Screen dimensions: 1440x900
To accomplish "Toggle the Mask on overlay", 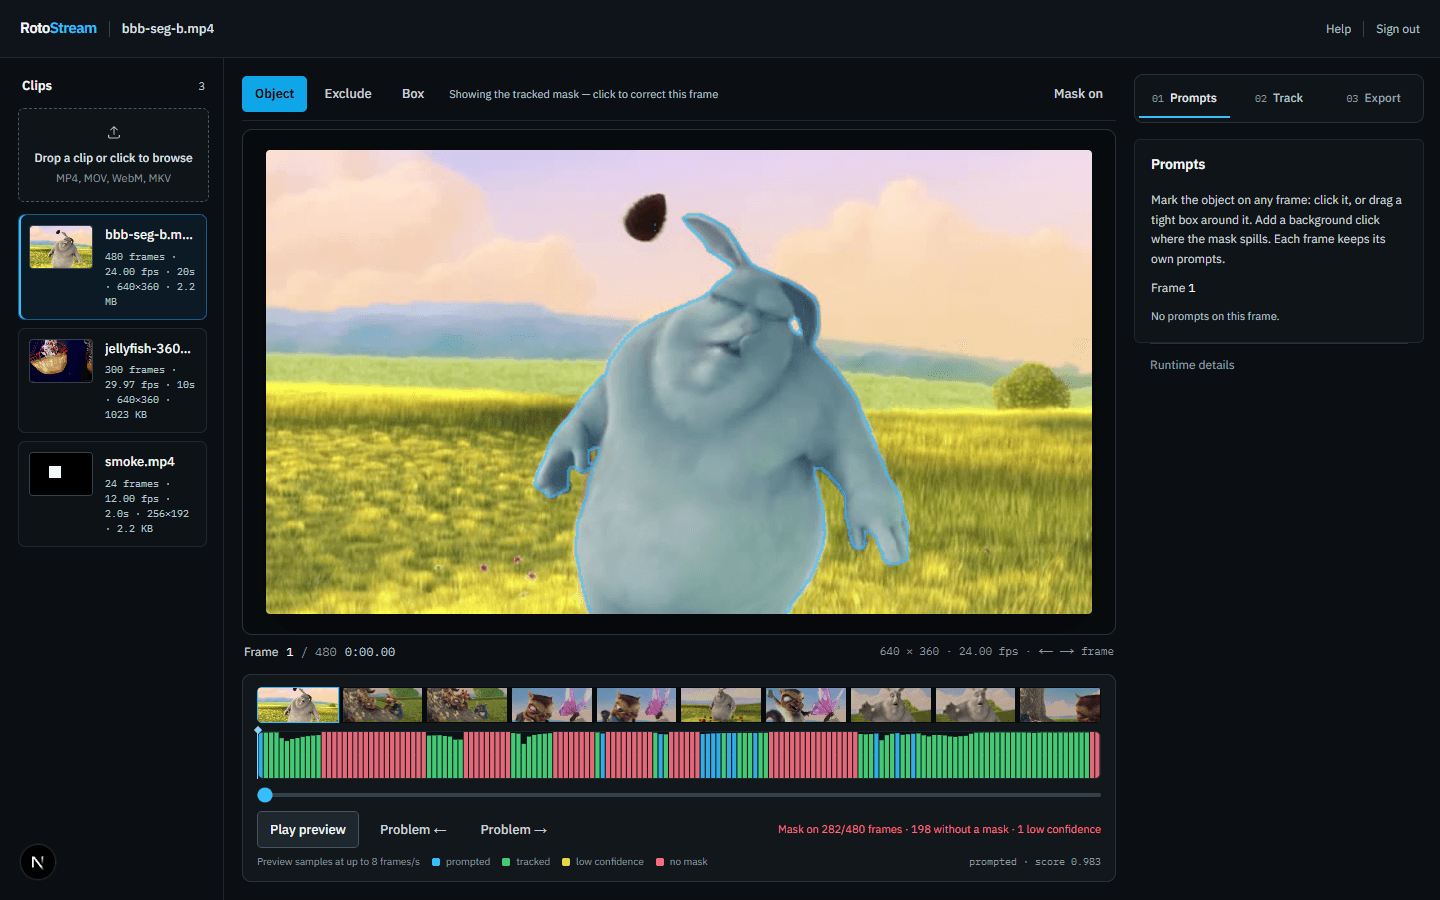I will [x=1078, y=94].
